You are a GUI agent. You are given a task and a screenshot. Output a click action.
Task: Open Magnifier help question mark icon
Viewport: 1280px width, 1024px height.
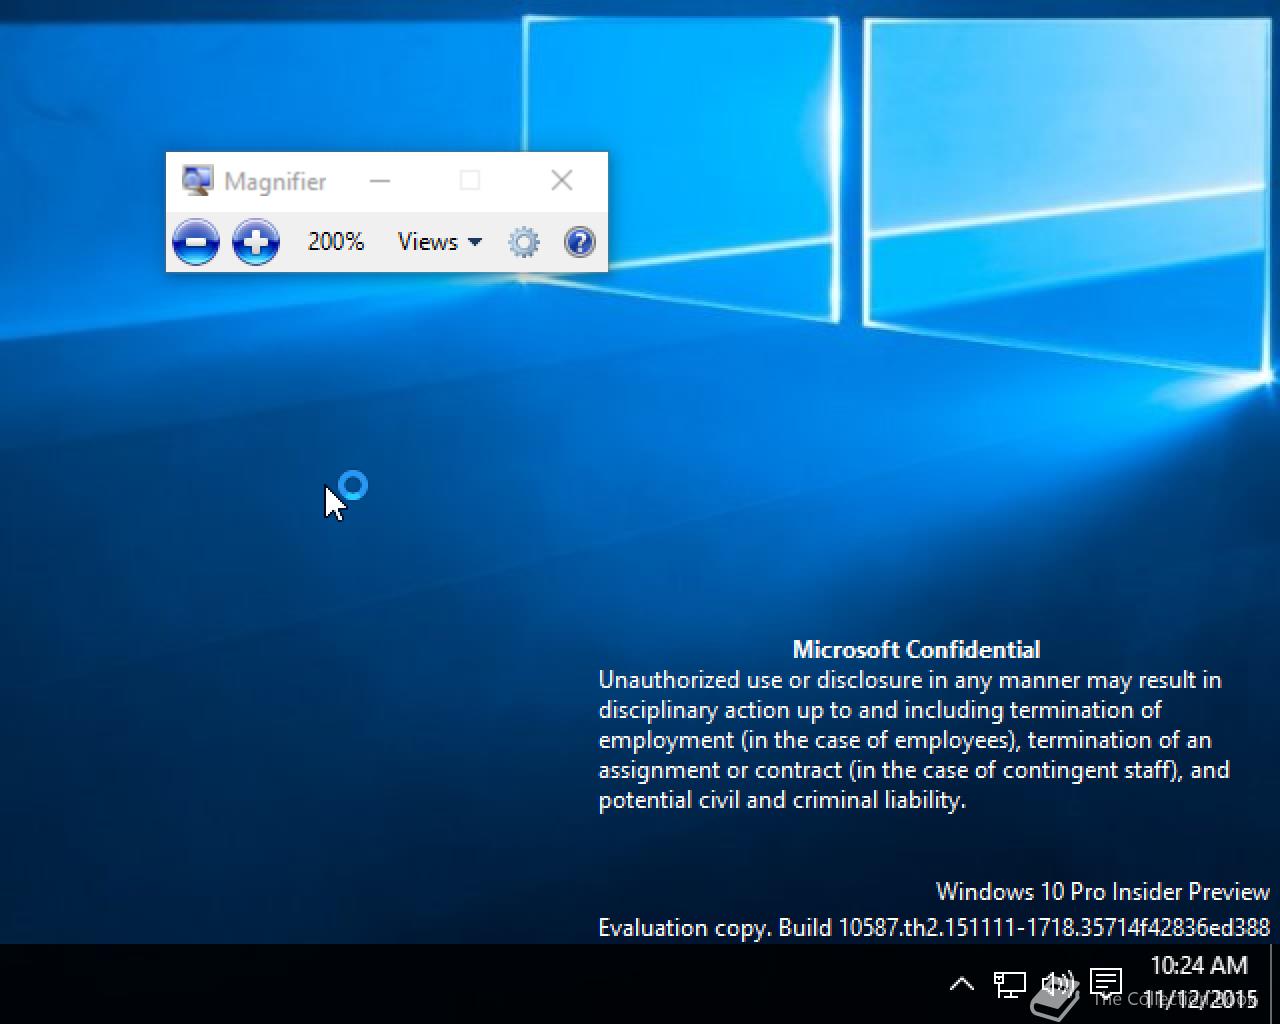click(x=580, y=242)
